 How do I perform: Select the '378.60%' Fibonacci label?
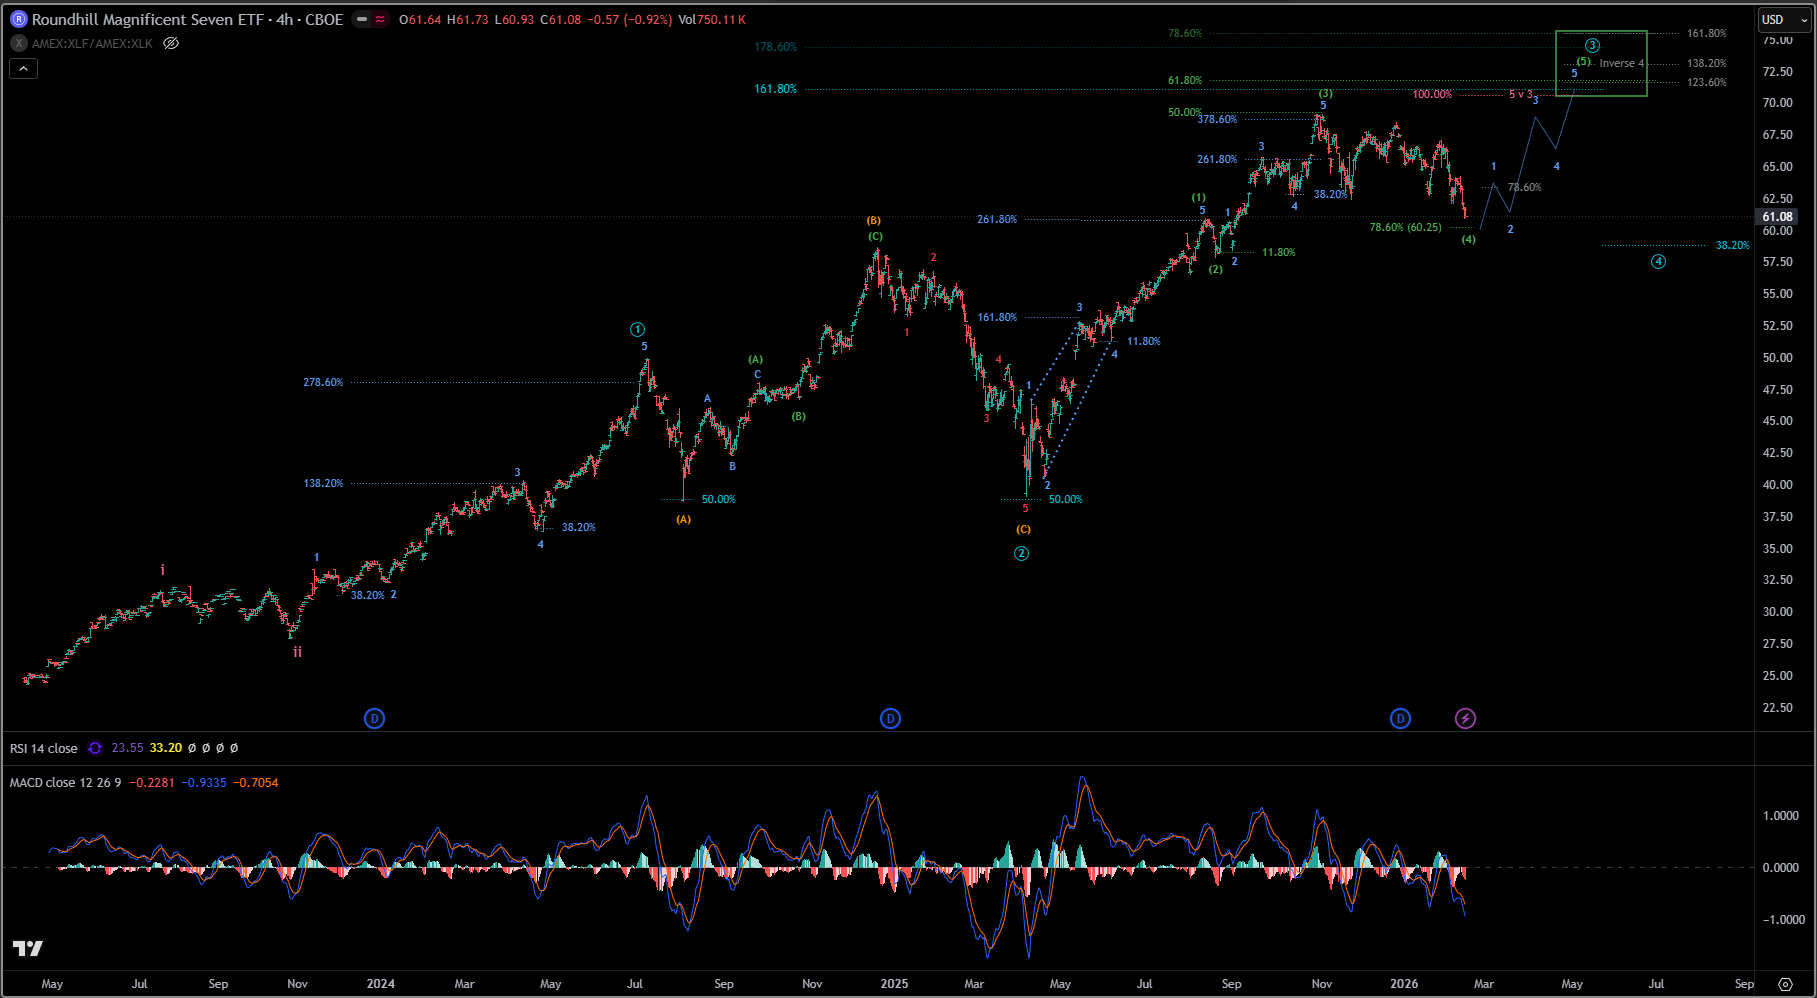(x=1217, y=120)
